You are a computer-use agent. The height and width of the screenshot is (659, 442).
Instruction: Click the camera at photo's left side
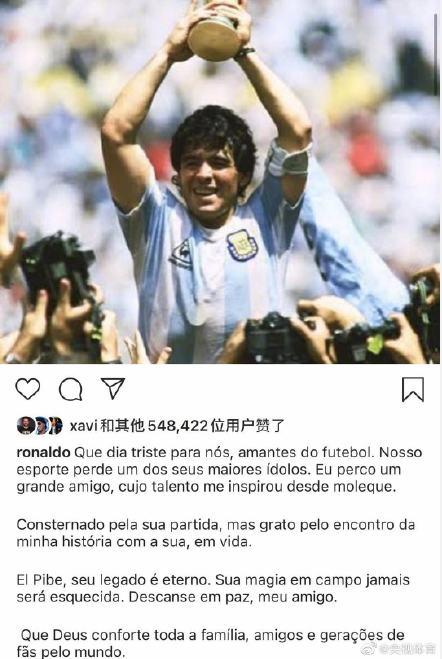(x=57, y=269)
